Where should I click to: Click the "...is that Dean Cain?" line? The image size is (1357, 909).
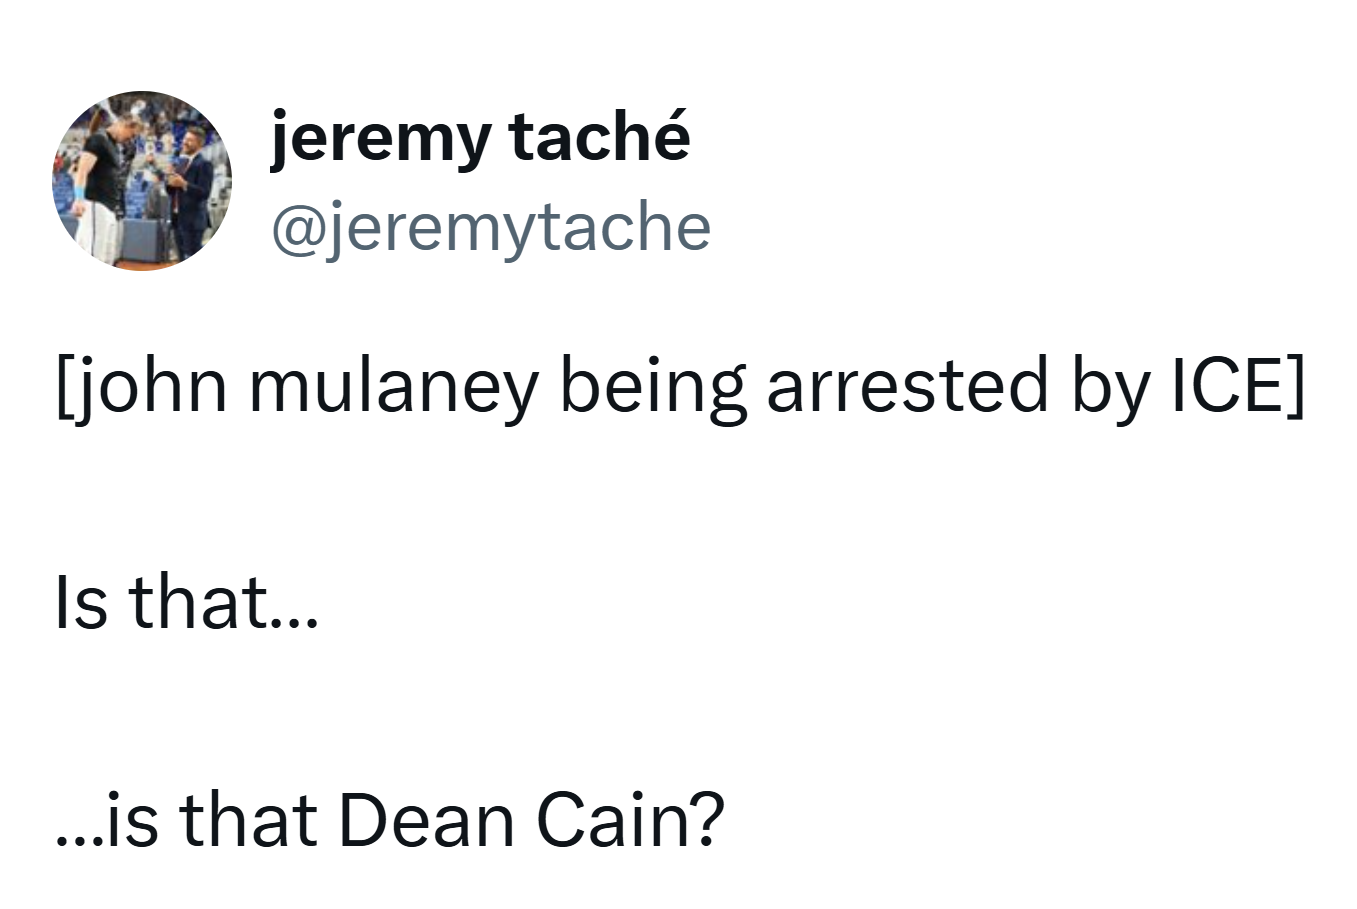389,820
